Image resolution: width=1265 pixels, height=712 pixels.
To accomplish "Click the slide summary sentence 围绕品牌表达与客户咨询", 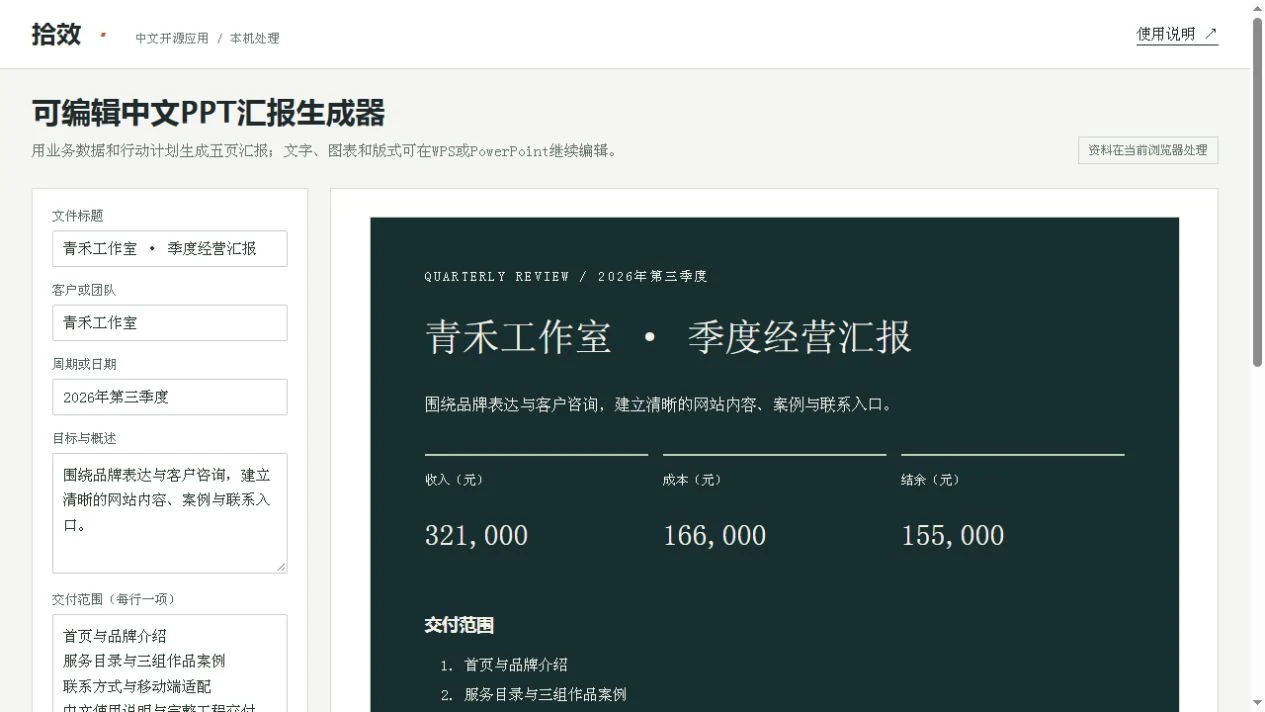I will pyautogui.click(x=658, y=405).
